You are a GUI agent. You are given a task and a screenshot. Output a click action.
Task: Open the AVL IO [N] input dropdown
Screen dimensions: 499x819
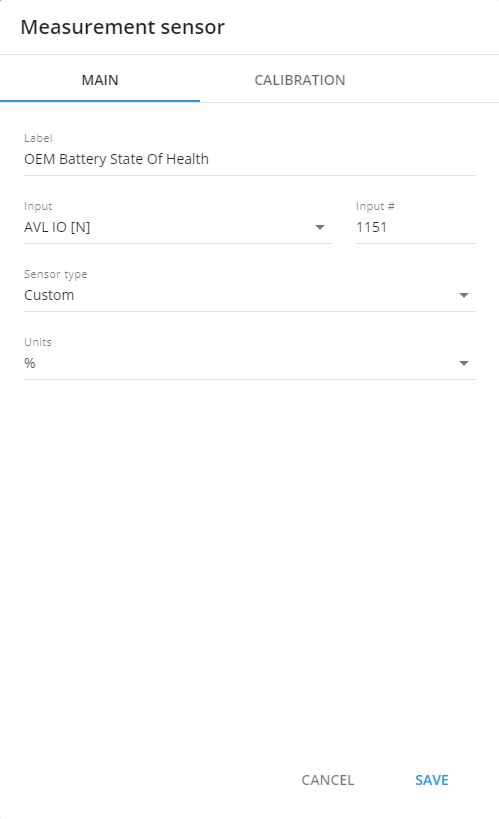pyautogui.click(x=178, y=227)
